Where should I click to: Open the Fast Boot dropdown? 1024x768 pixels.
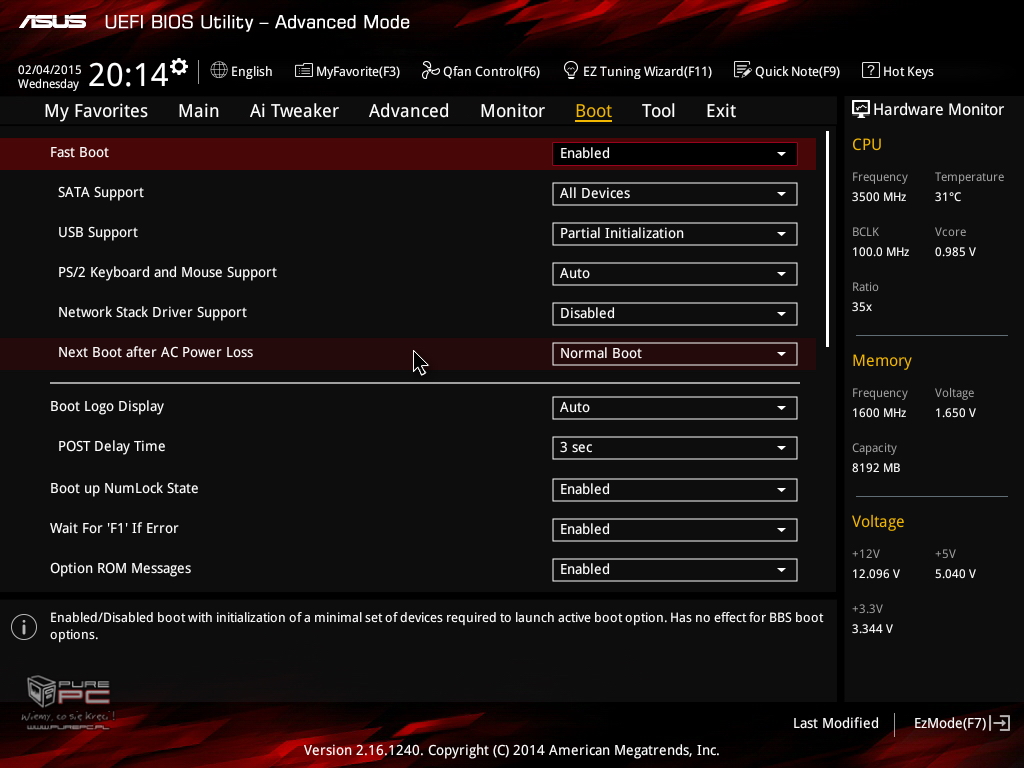(674, 153)
